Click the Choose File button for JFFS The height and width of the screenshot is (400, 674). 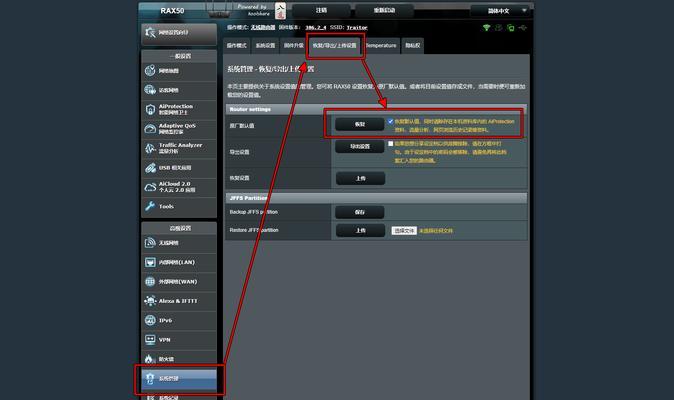point(404,231)
